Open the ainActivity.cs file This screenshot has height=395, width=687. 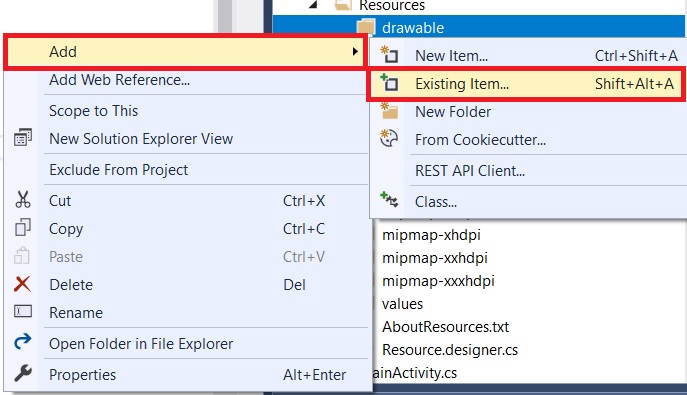pyautogui.click(x=414, y=373)
